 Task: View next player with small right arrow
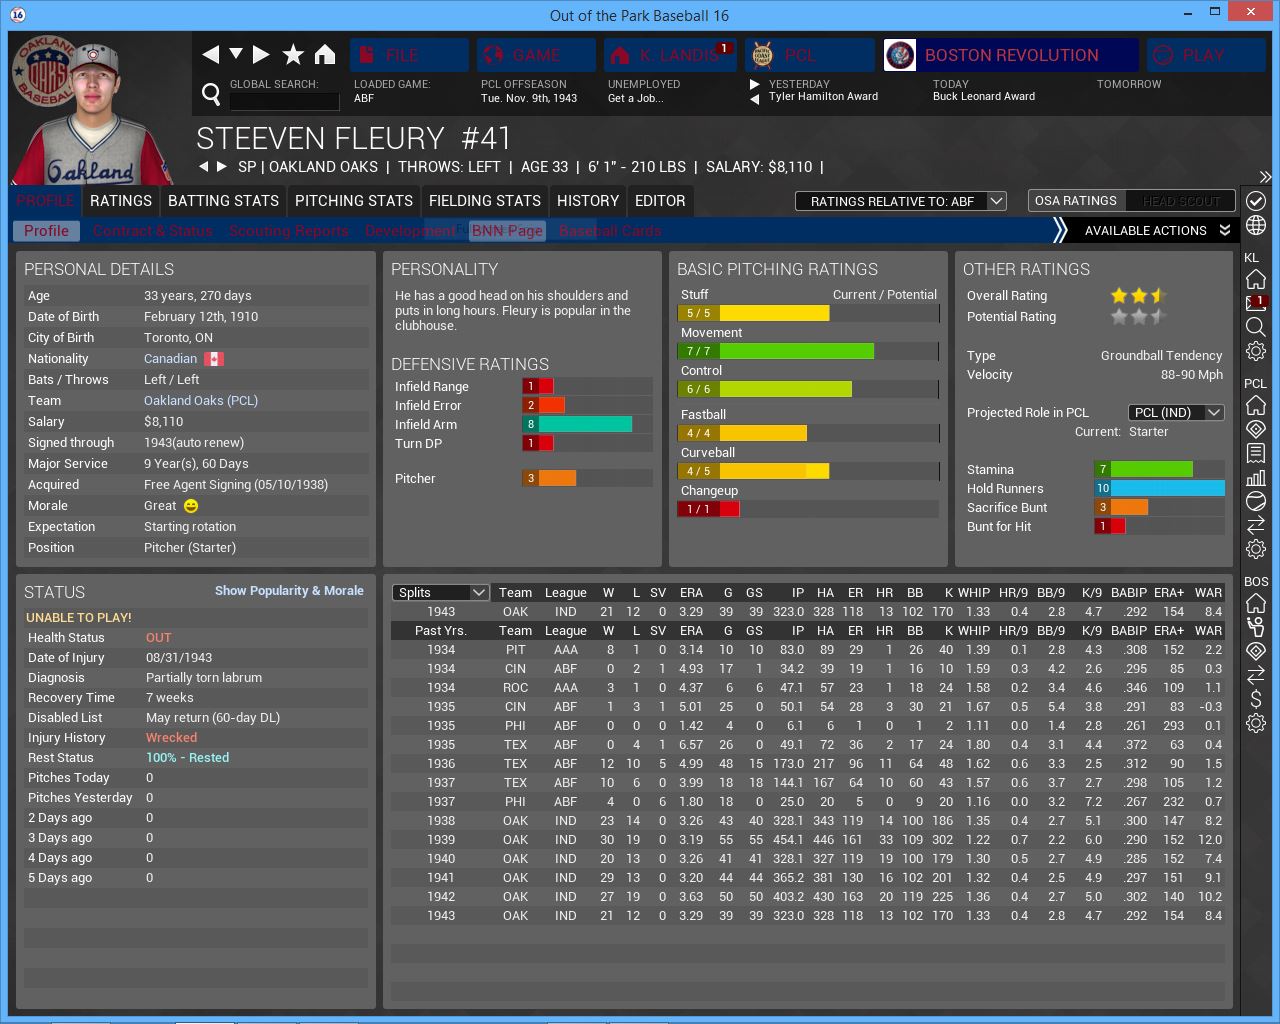click(x=222, y=167)
